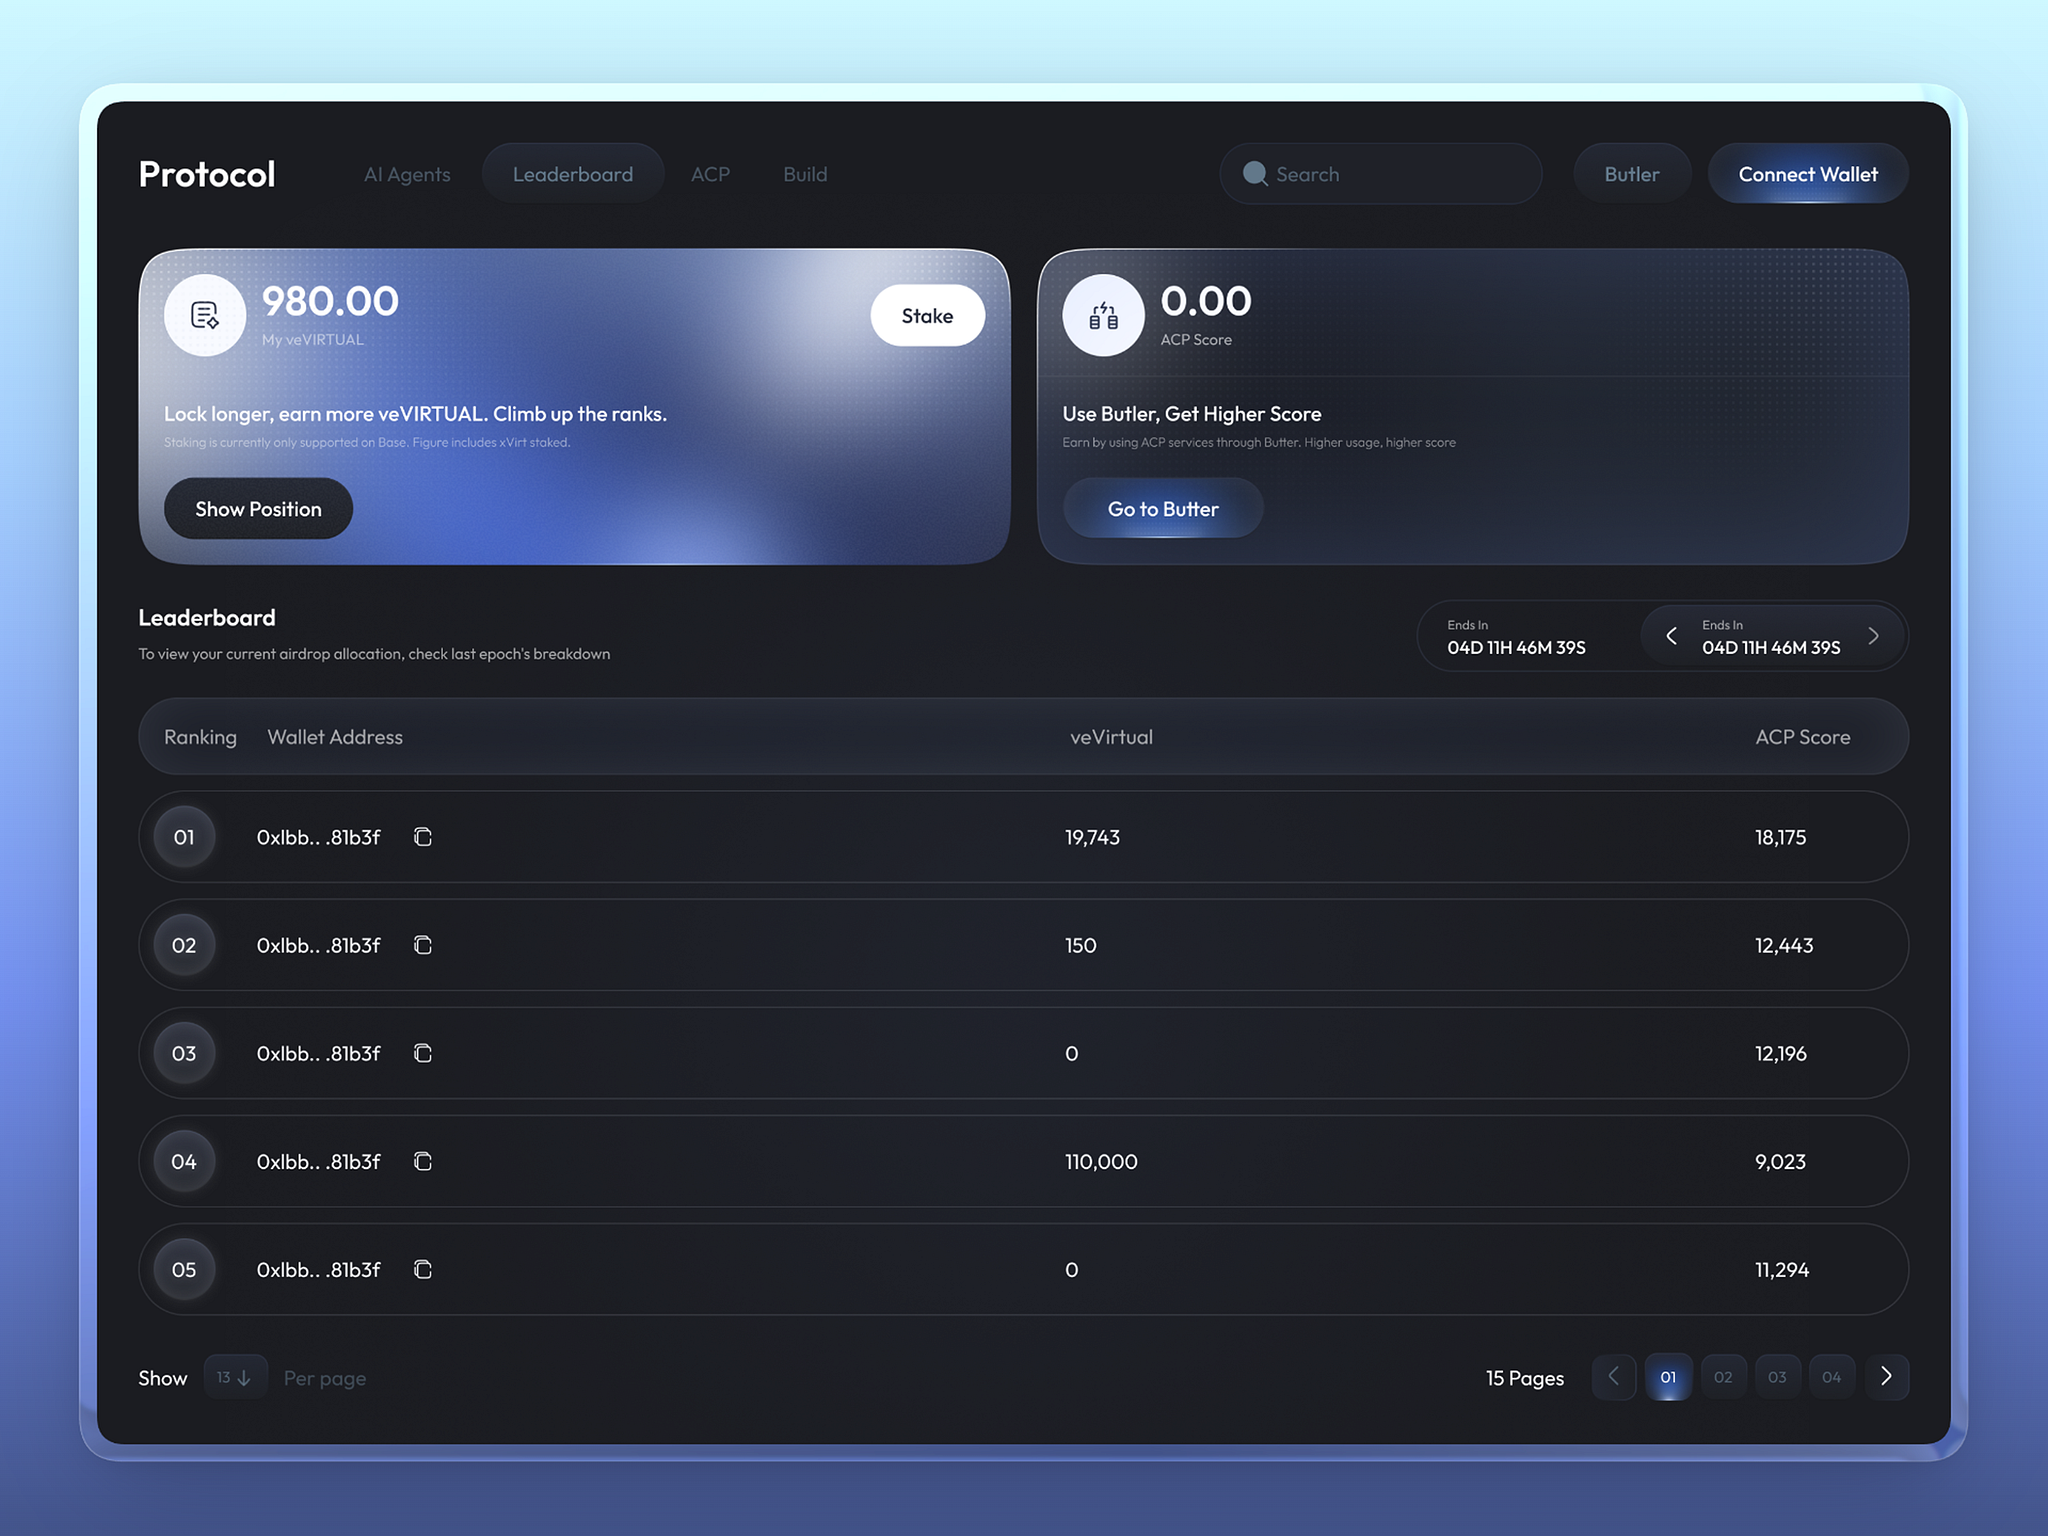Select pagination page 02
The width and height of the screenshot is (2048, 1536).
[1723, 1377]
